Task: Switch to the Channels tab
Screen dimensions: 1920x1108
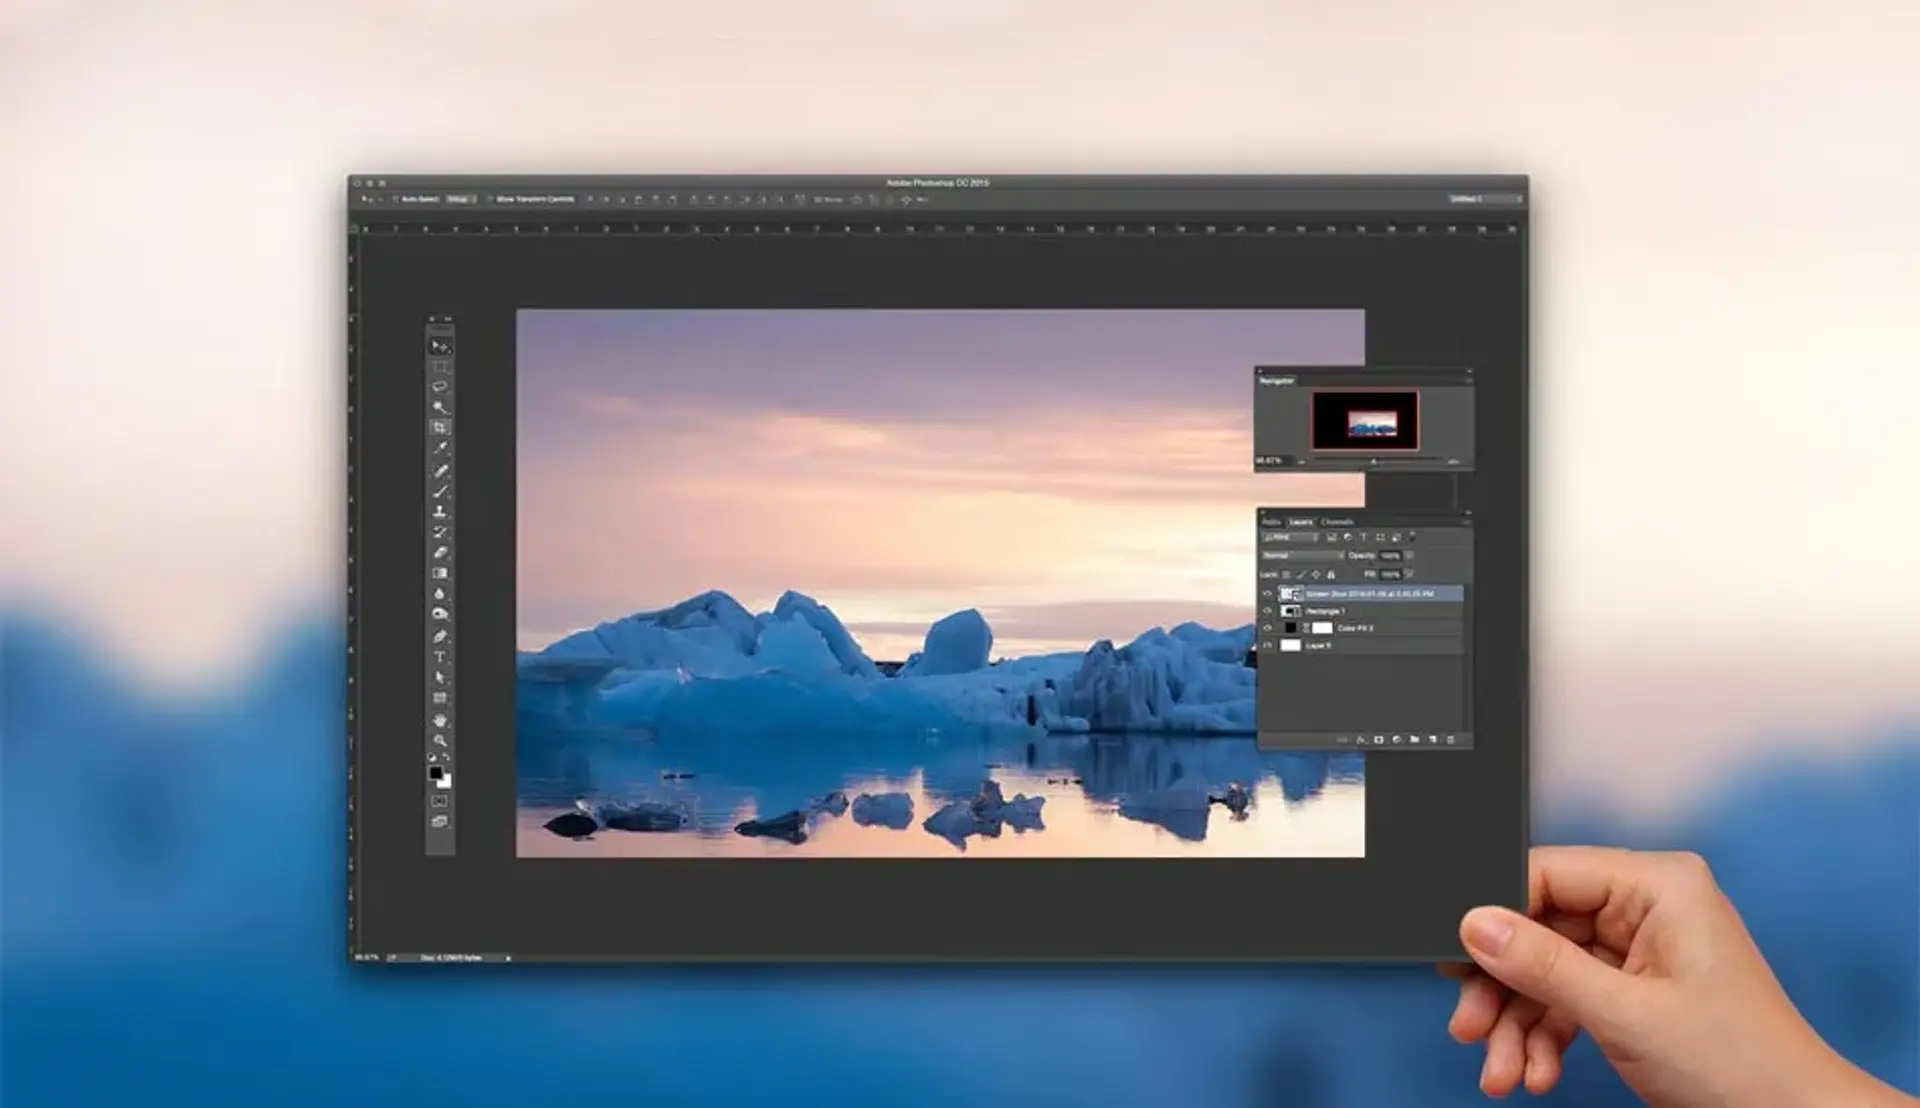Action: (x=1337, y=522)
